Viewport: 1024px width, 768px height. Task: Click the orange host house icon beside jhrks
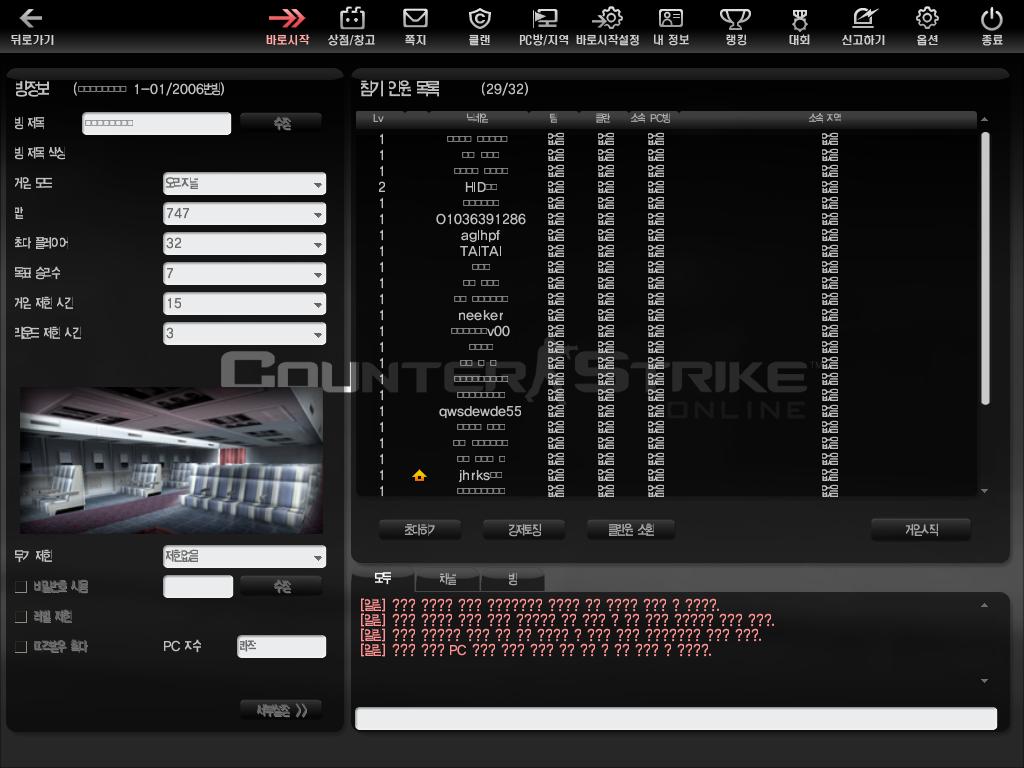[419, 475]
